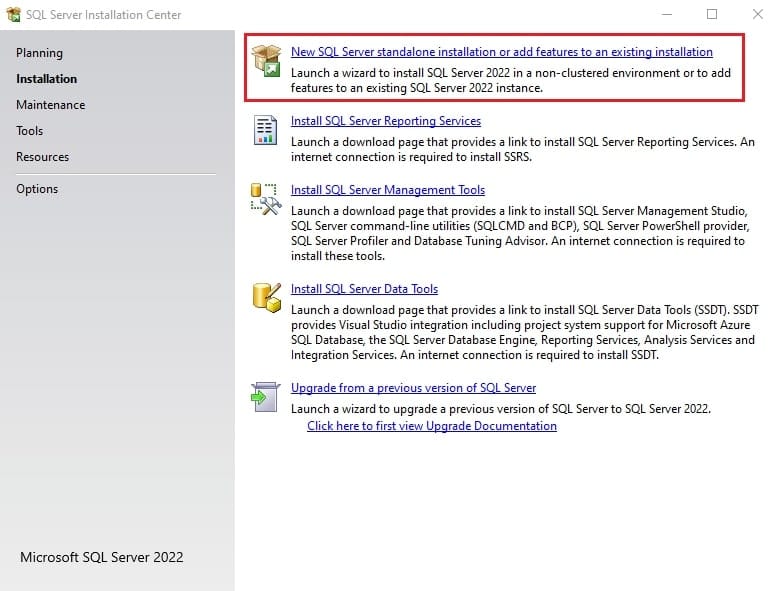
Task: Click the SQL Server Installation Center title text
Action: point(104,15)
